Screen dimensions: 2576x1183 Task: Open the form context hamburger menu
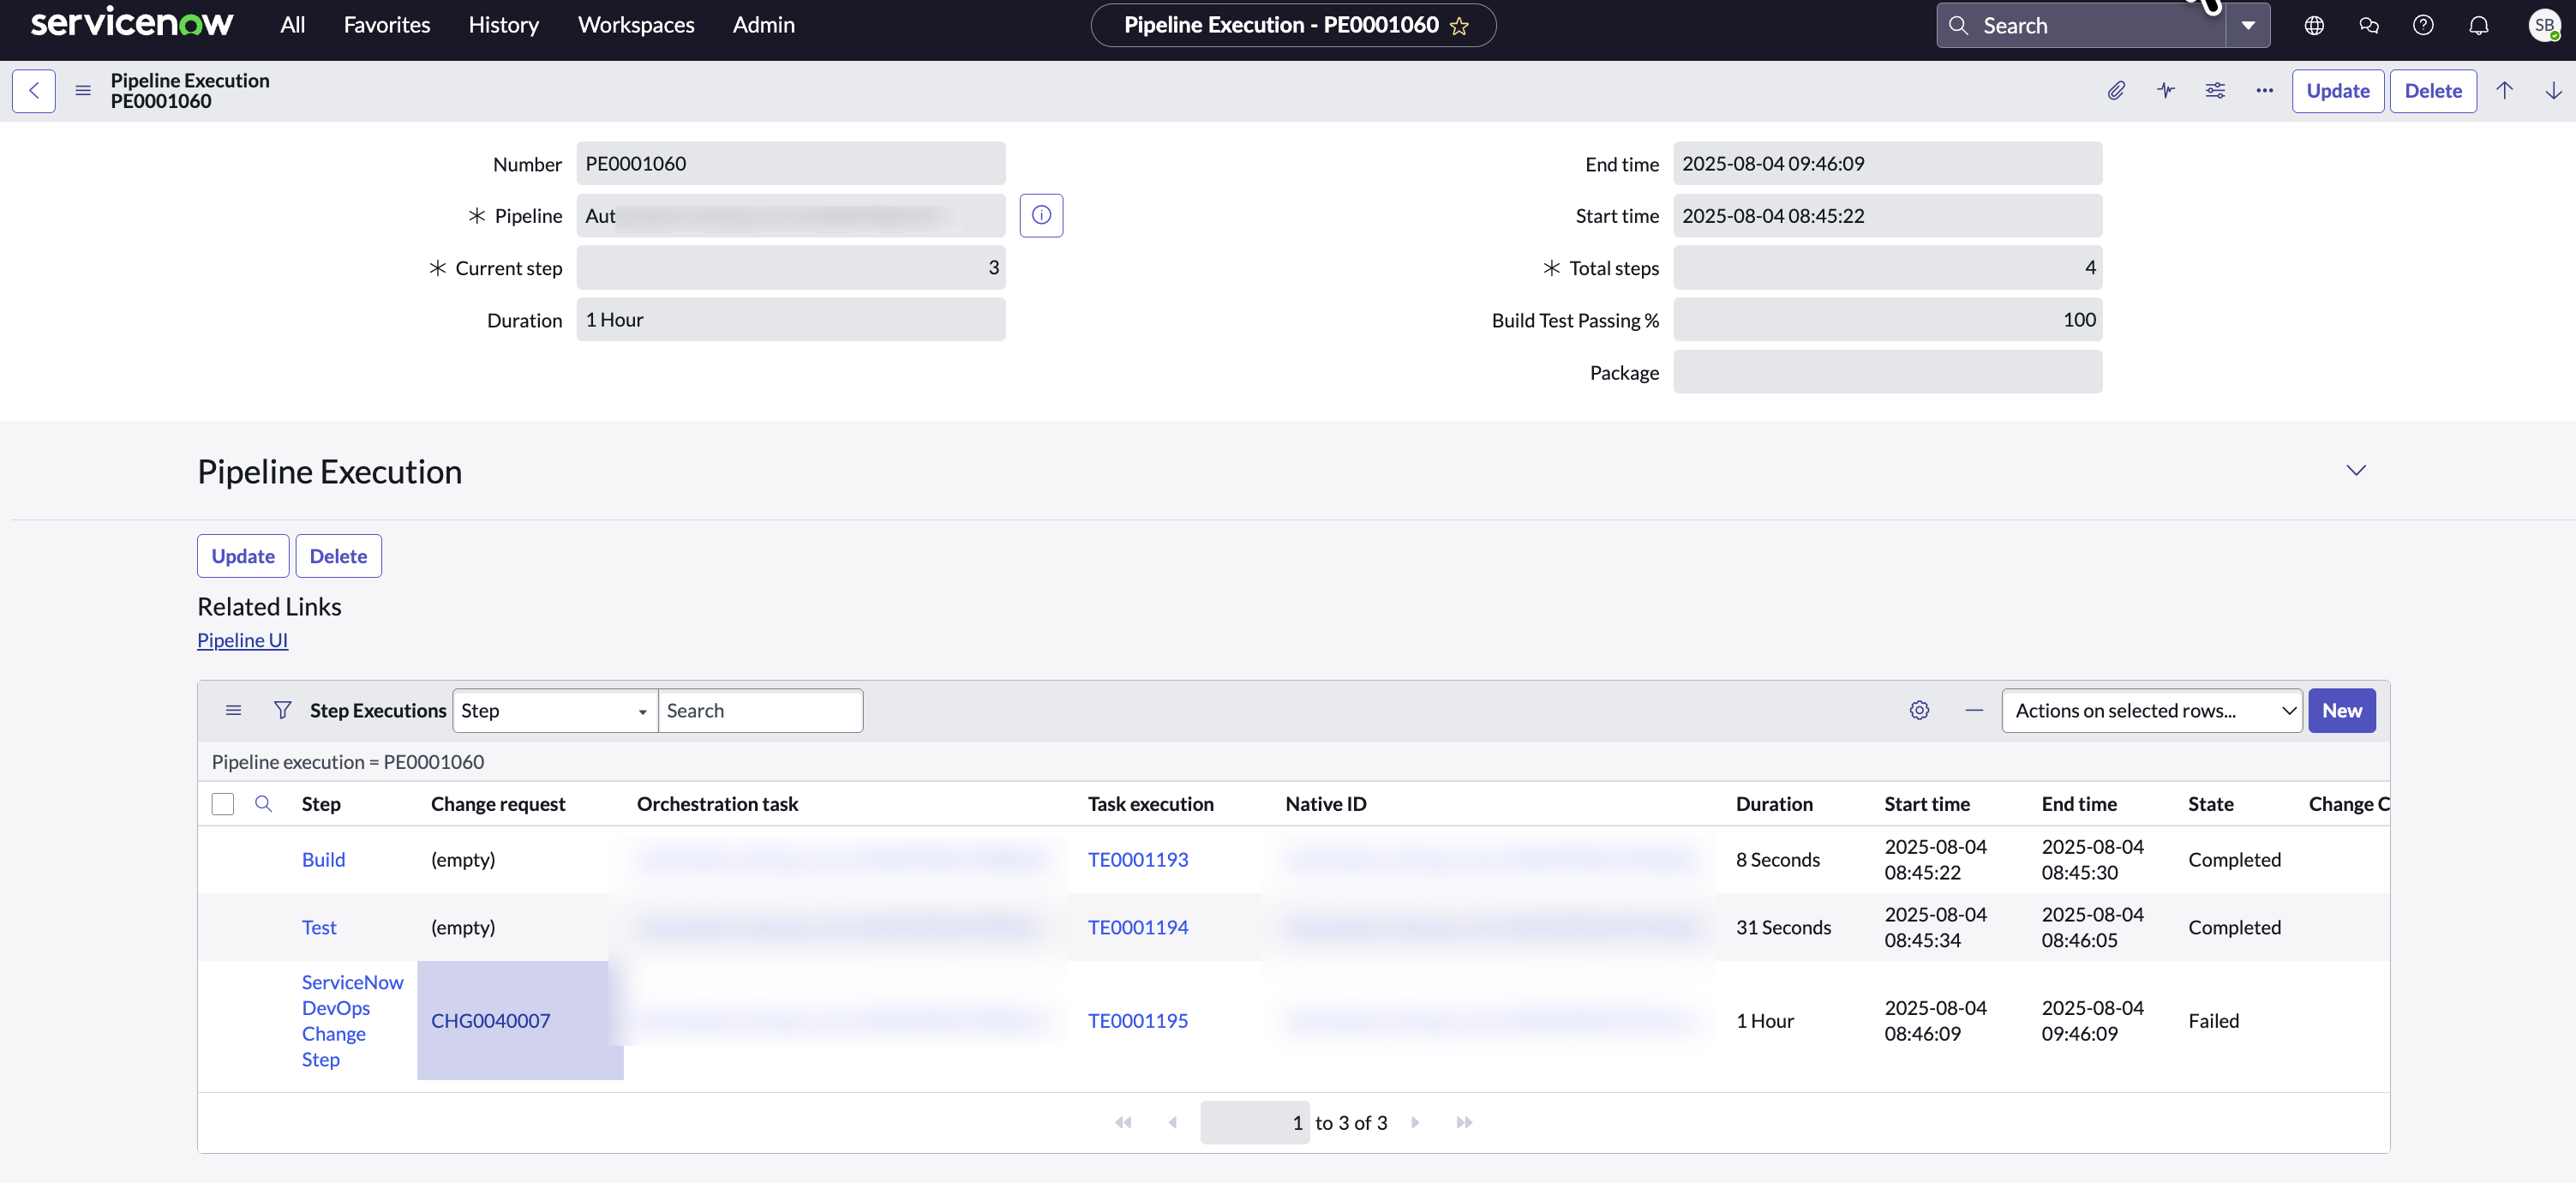[x=83, y=90]
